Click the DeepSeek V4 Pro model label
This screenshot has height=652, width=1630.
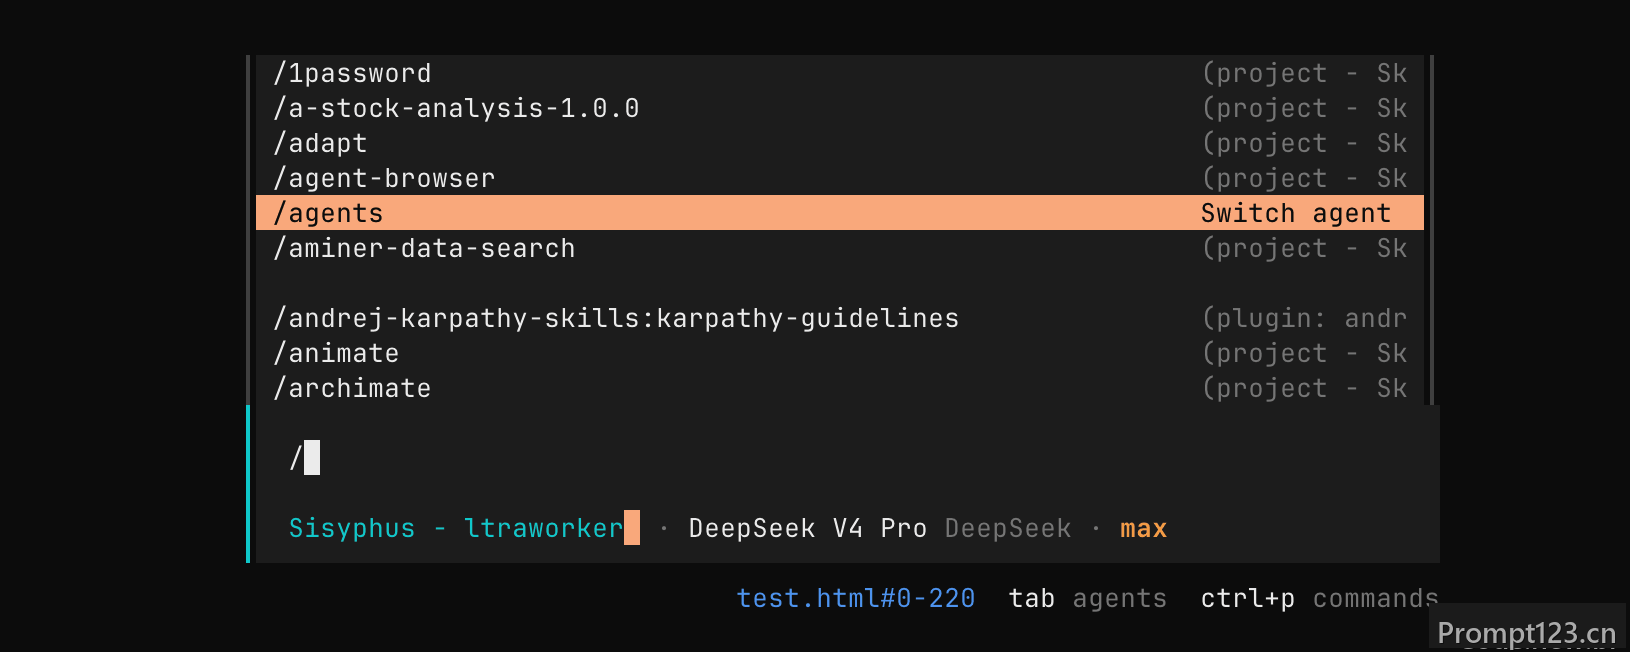[808, 528]
